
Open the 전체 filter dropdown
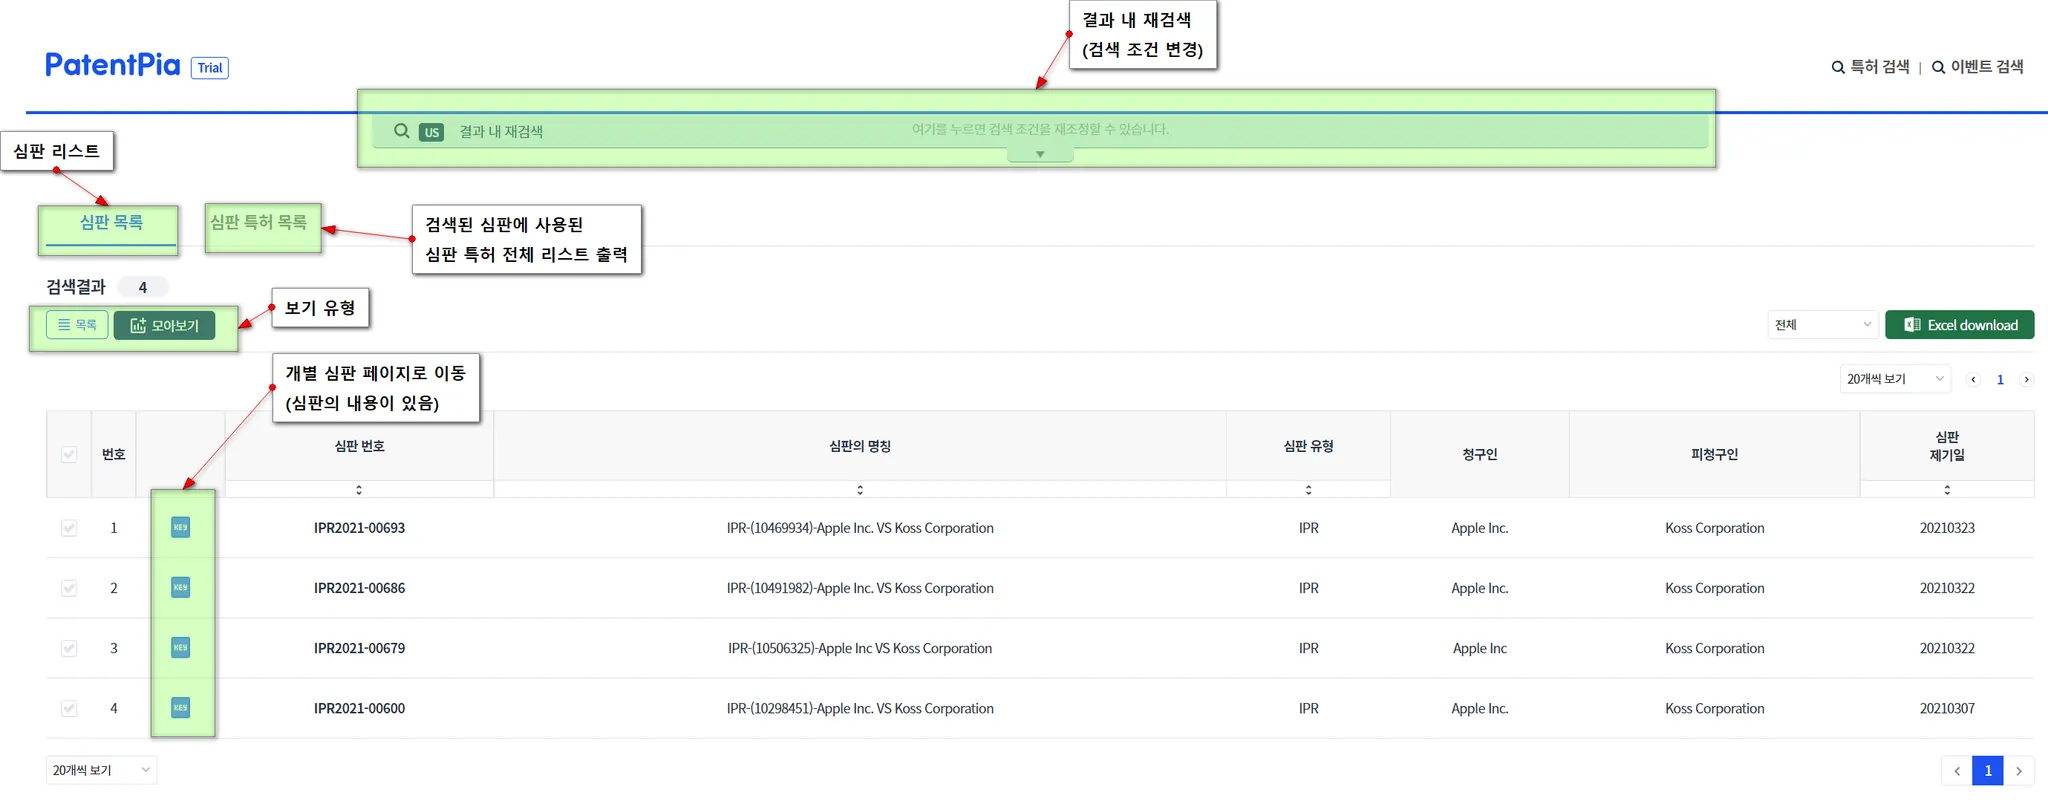point(1823,325)
